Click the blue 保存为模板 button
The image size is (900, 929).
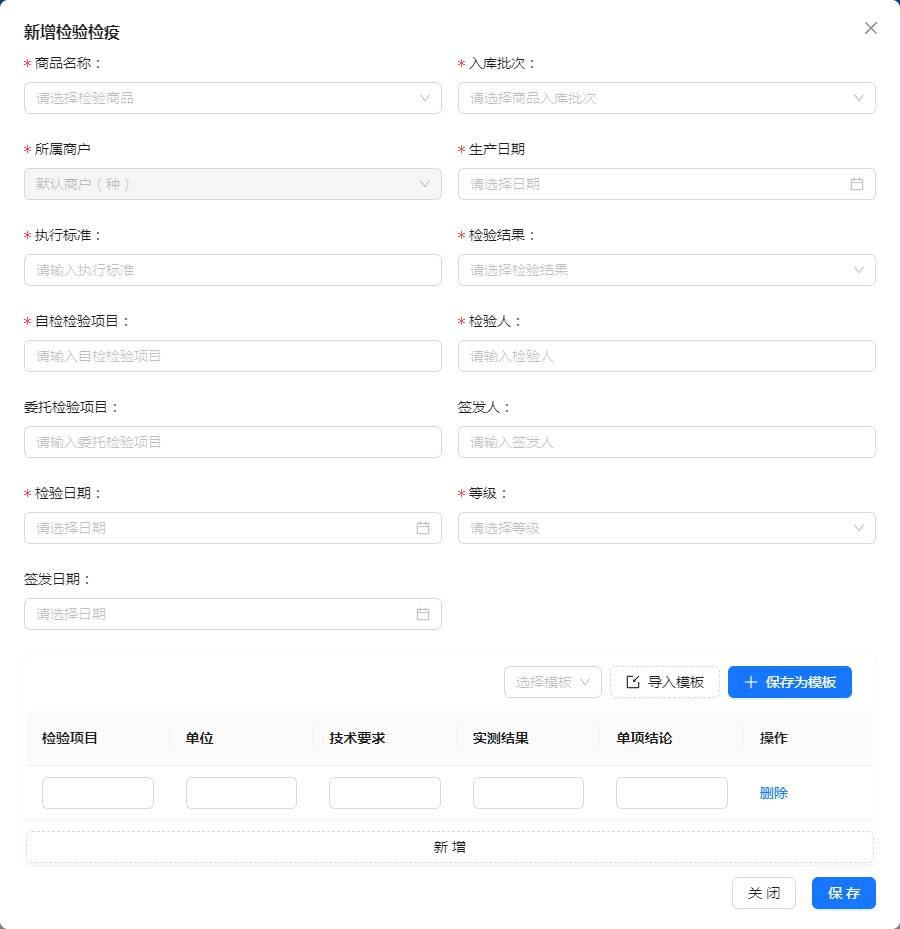789,682
